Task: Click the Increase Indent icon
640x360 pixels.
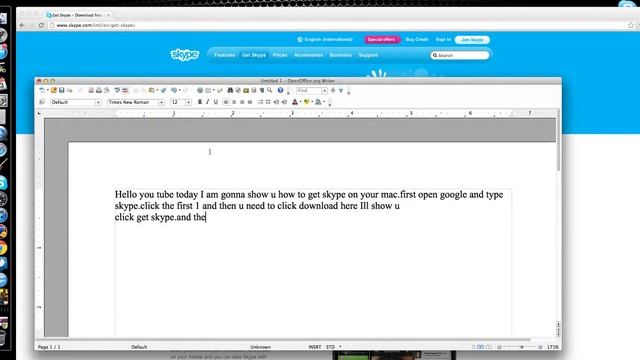Action: click(x=284, y=102)
